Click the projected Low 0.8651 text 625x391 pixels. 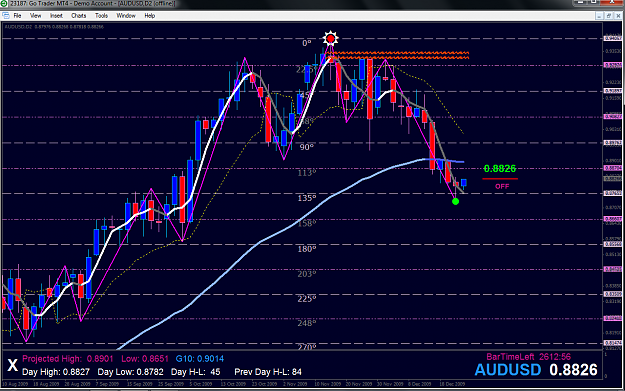145,359
